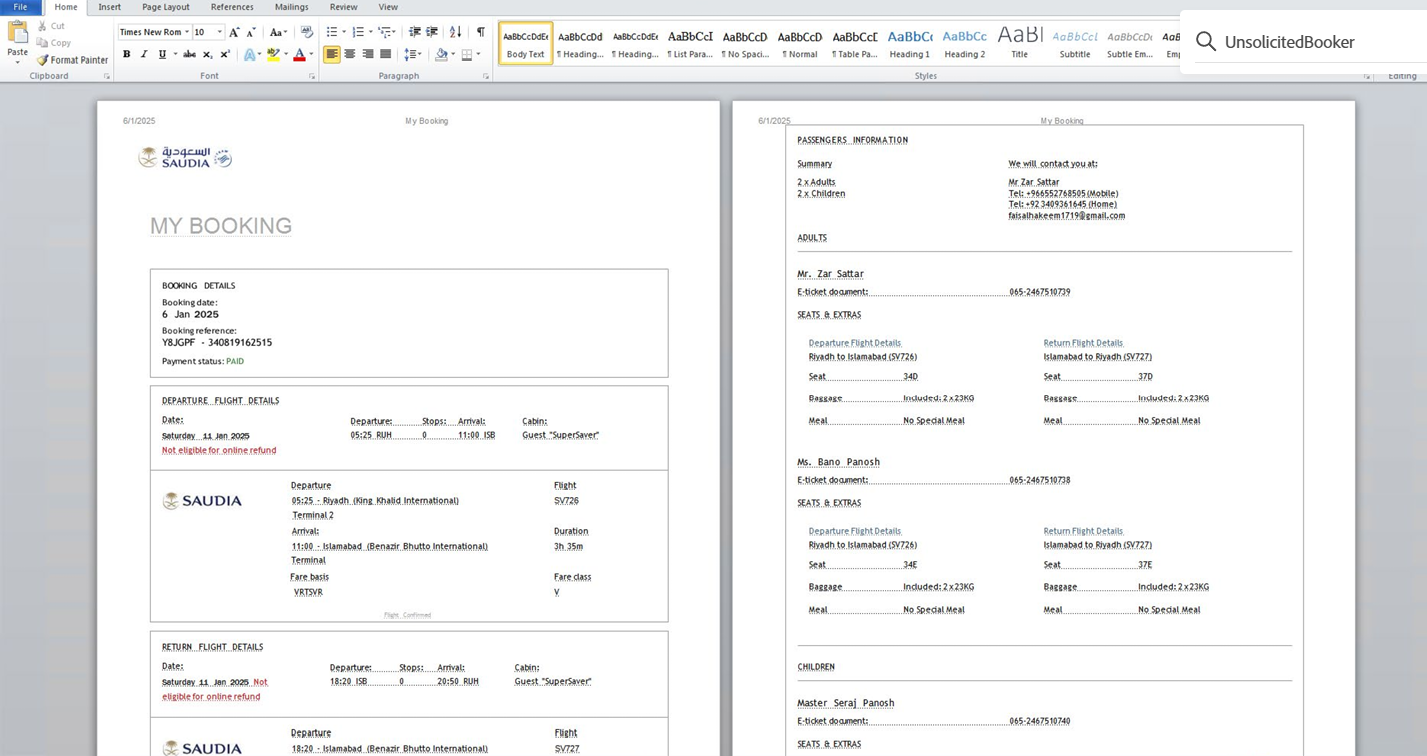Apply bold formatting
1427x756 pixels.
[x=125, y=54]
